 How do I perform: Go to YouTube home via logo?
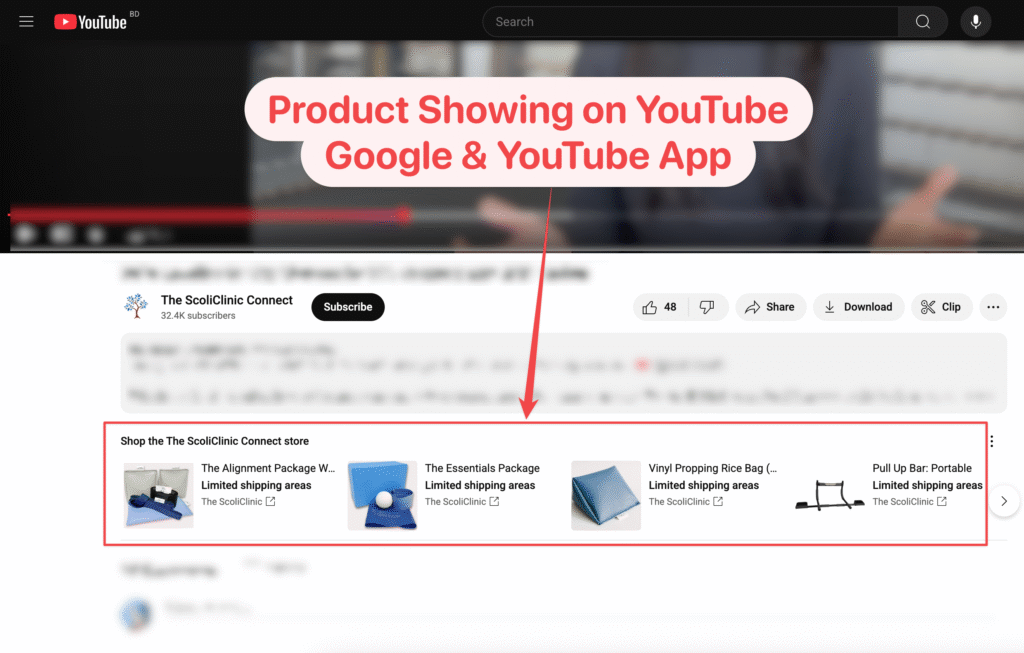(x=90, y=22)
